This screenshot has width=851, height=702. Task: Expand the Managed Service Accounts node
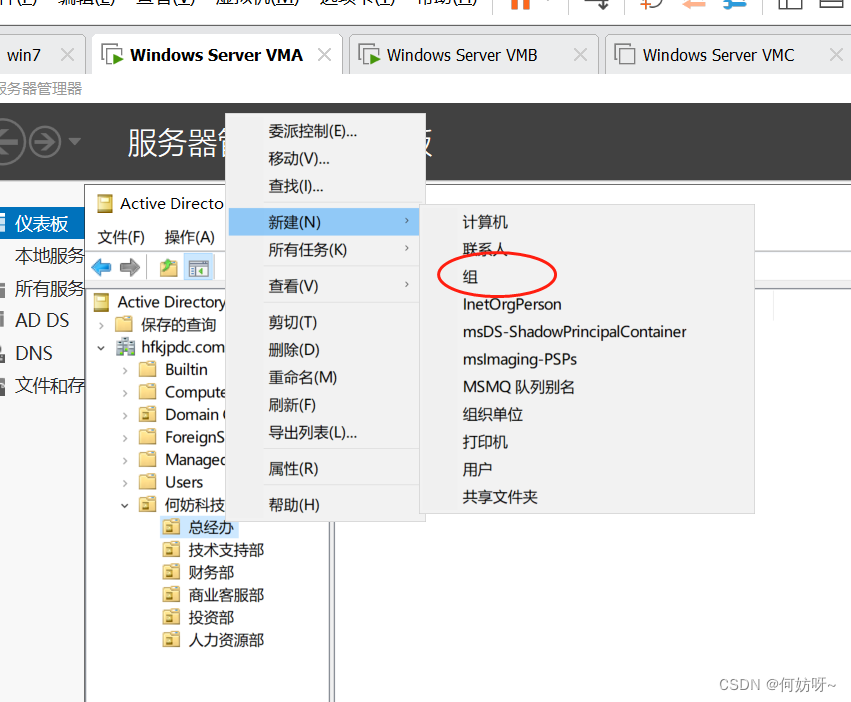click(x=125, y=461)
